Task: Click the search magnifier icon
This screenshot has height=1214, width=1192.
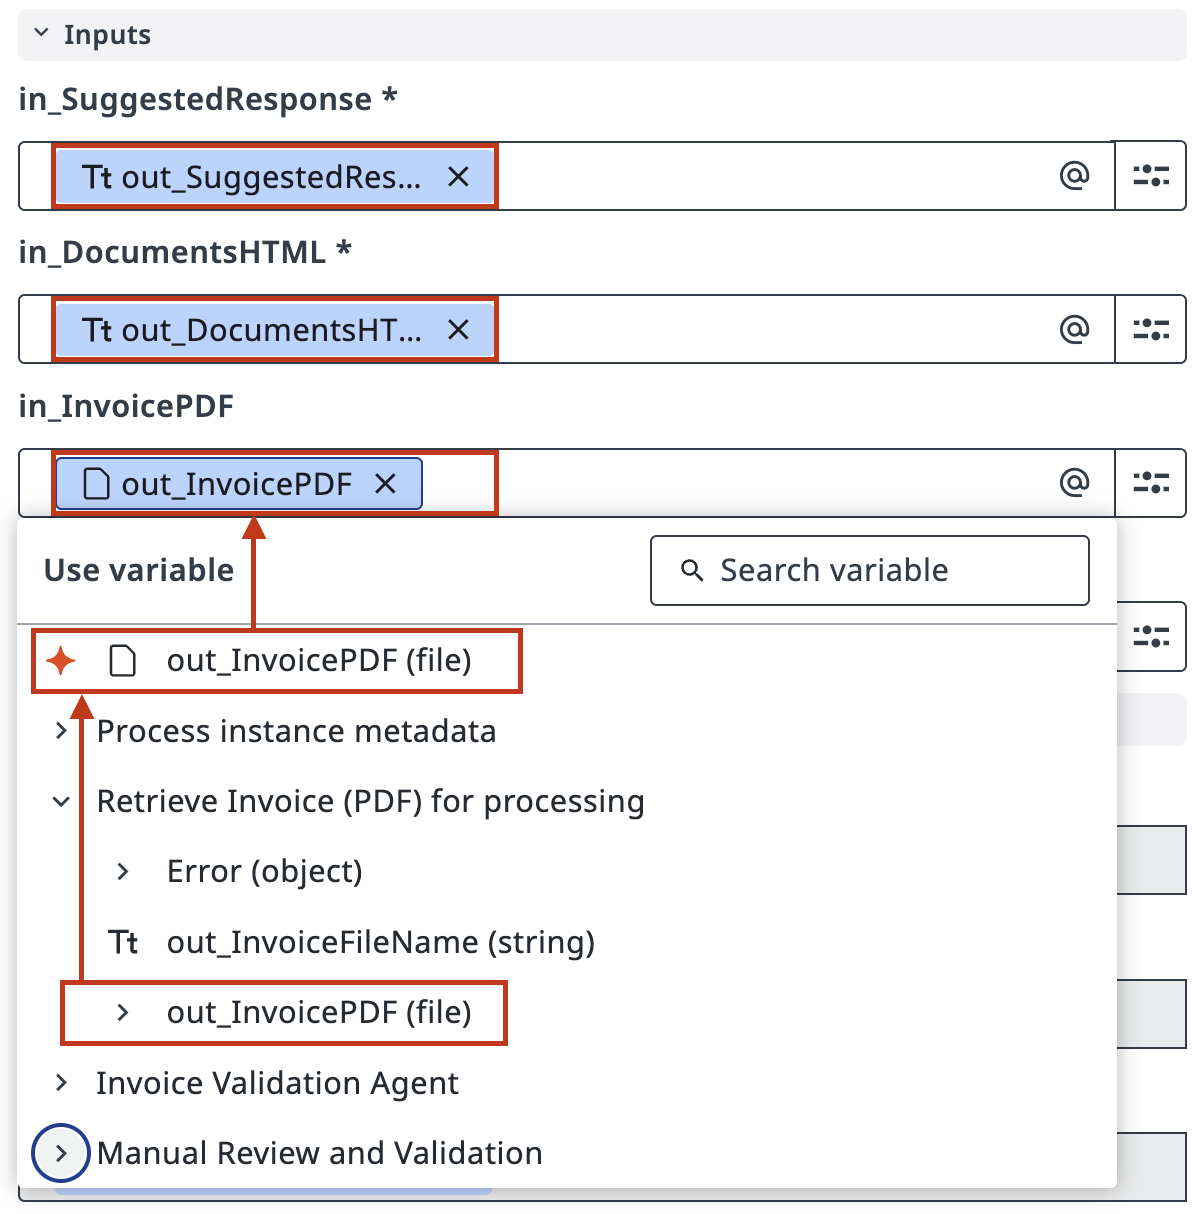Action: pyautogui.click(x=691, y=570)
